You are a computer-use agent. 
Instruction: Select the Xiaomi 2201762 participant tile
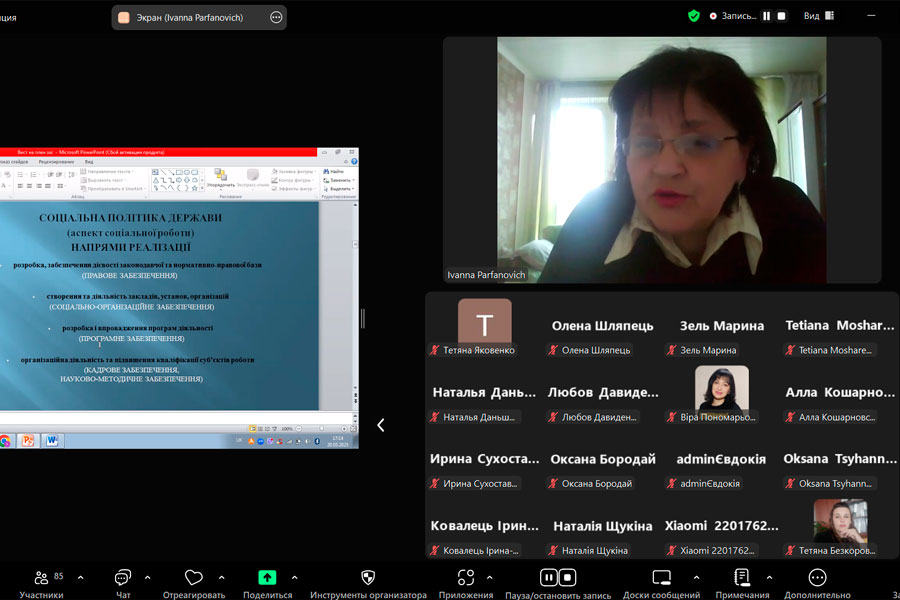point(721,526)
